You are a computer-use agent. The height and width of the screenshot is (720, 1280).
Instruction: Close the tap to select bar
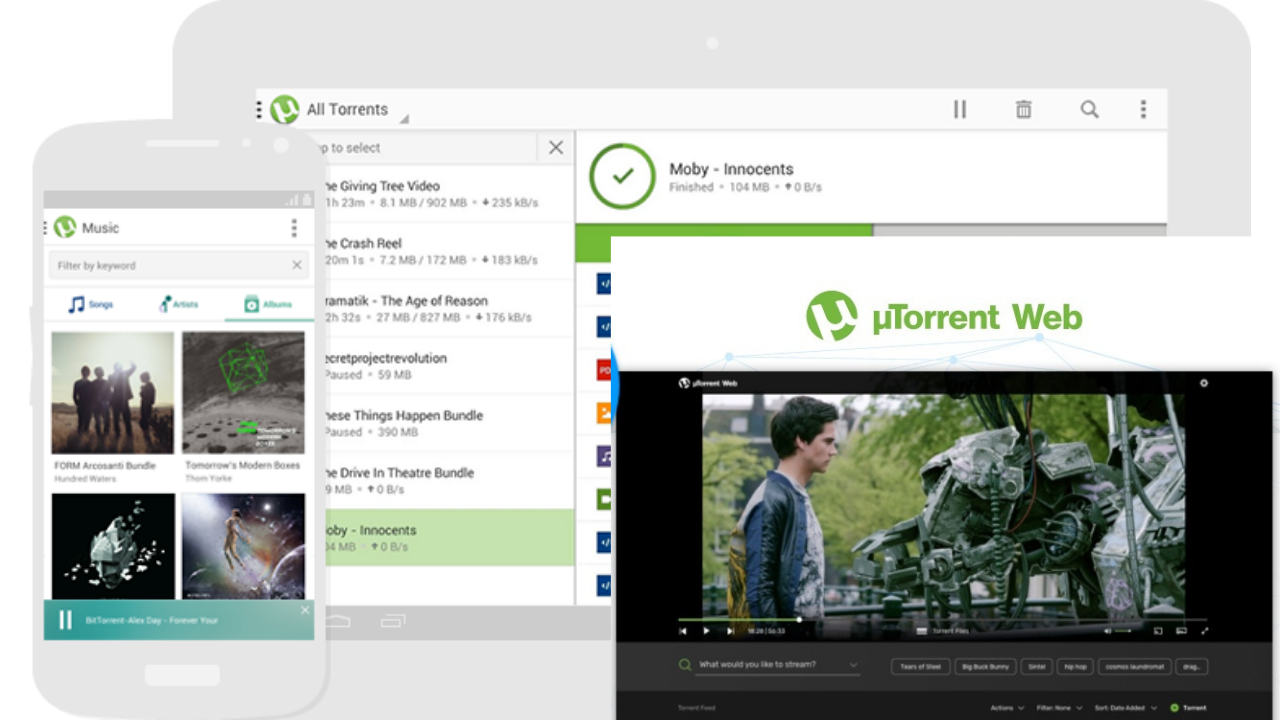coord(556,148)
